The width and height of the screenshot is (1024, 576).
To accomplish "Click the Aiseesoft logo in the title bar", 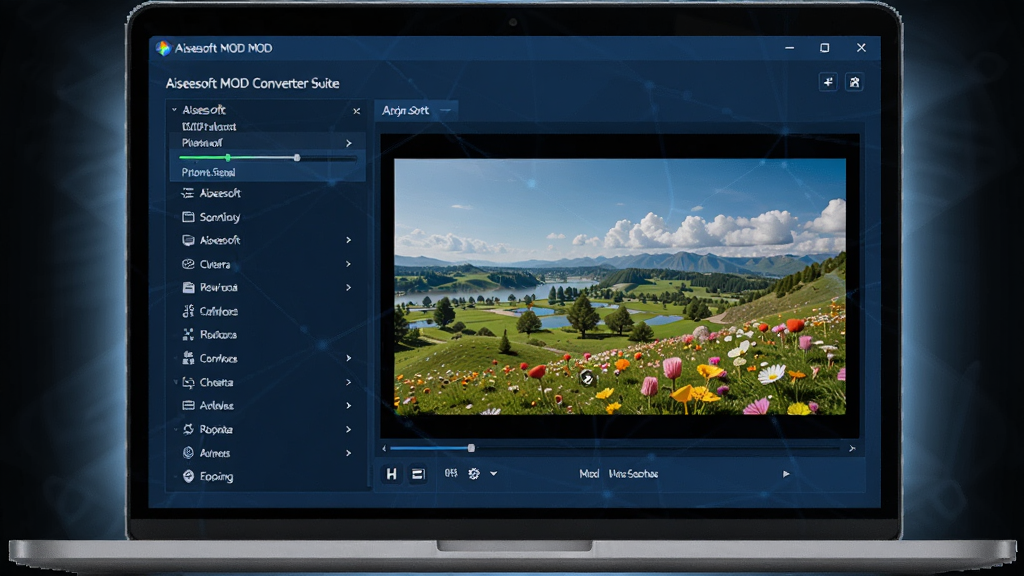I will (163, 48).
